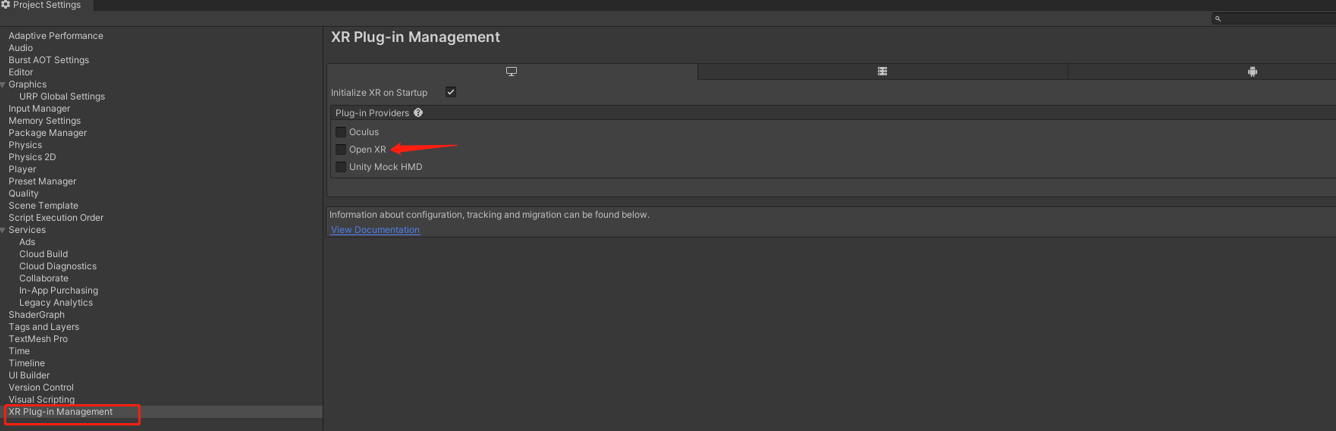Open Preset Manager settings
The height and width of the screenshot is (431, 1336).
42,181
